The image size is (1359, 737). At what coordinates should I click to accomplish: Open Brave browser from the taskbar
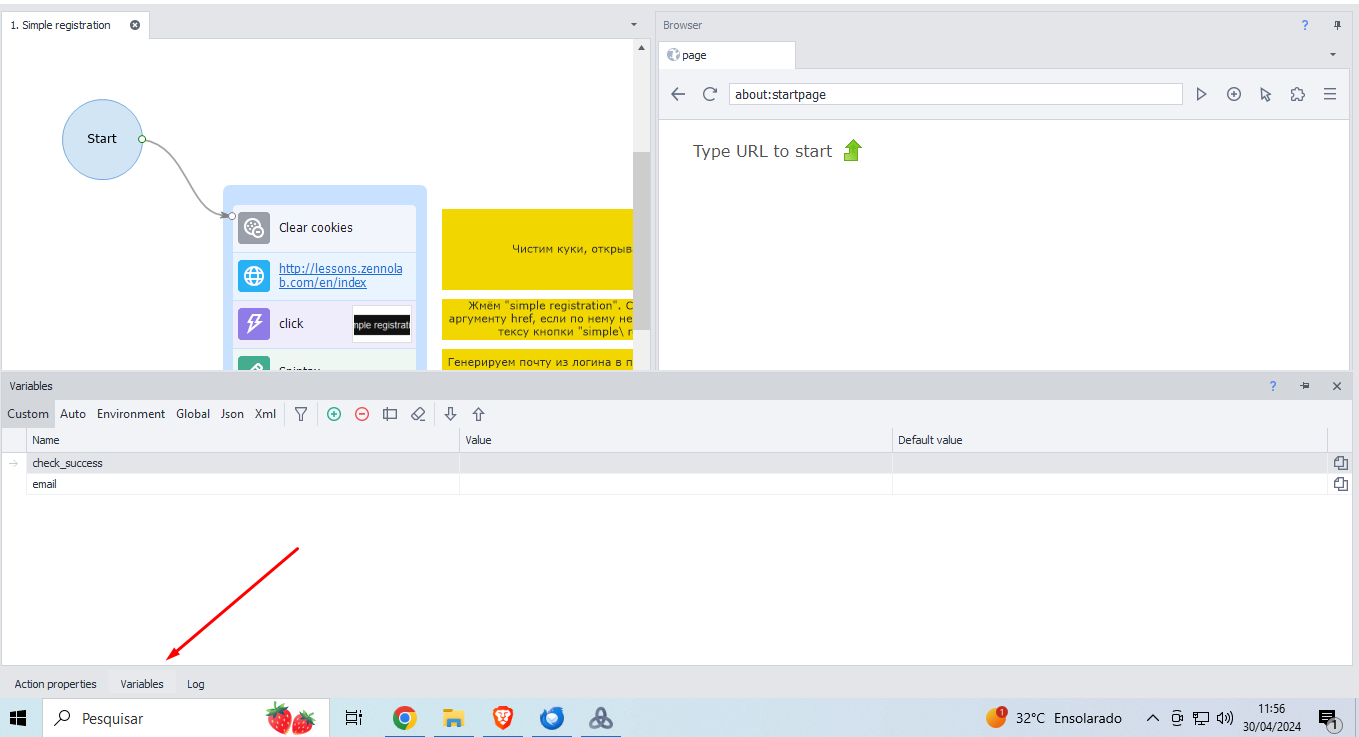(502, 718)
